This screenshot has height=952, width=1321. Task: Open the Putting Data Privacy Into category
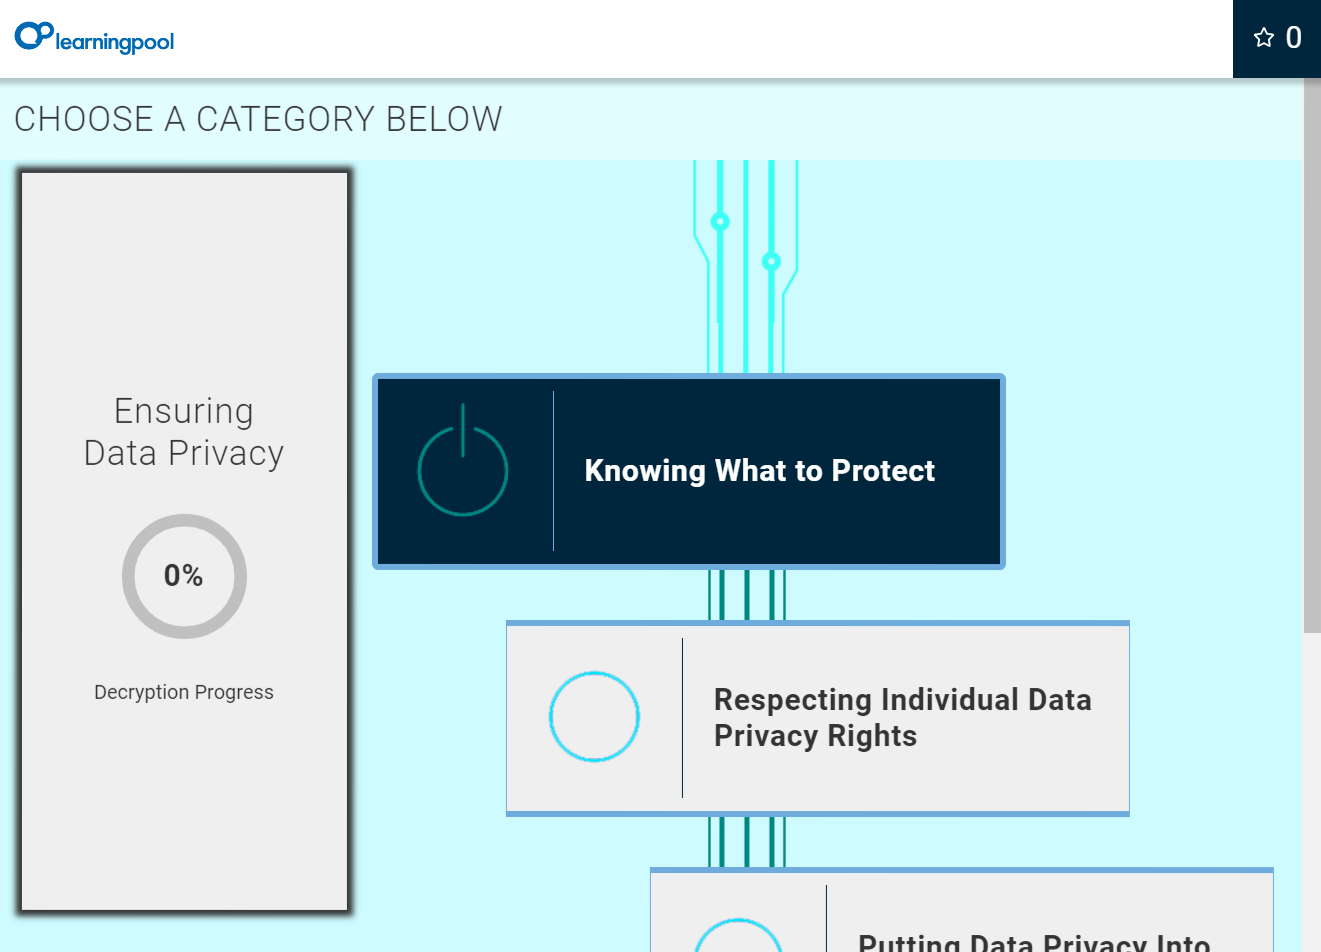click(1034, 941)
